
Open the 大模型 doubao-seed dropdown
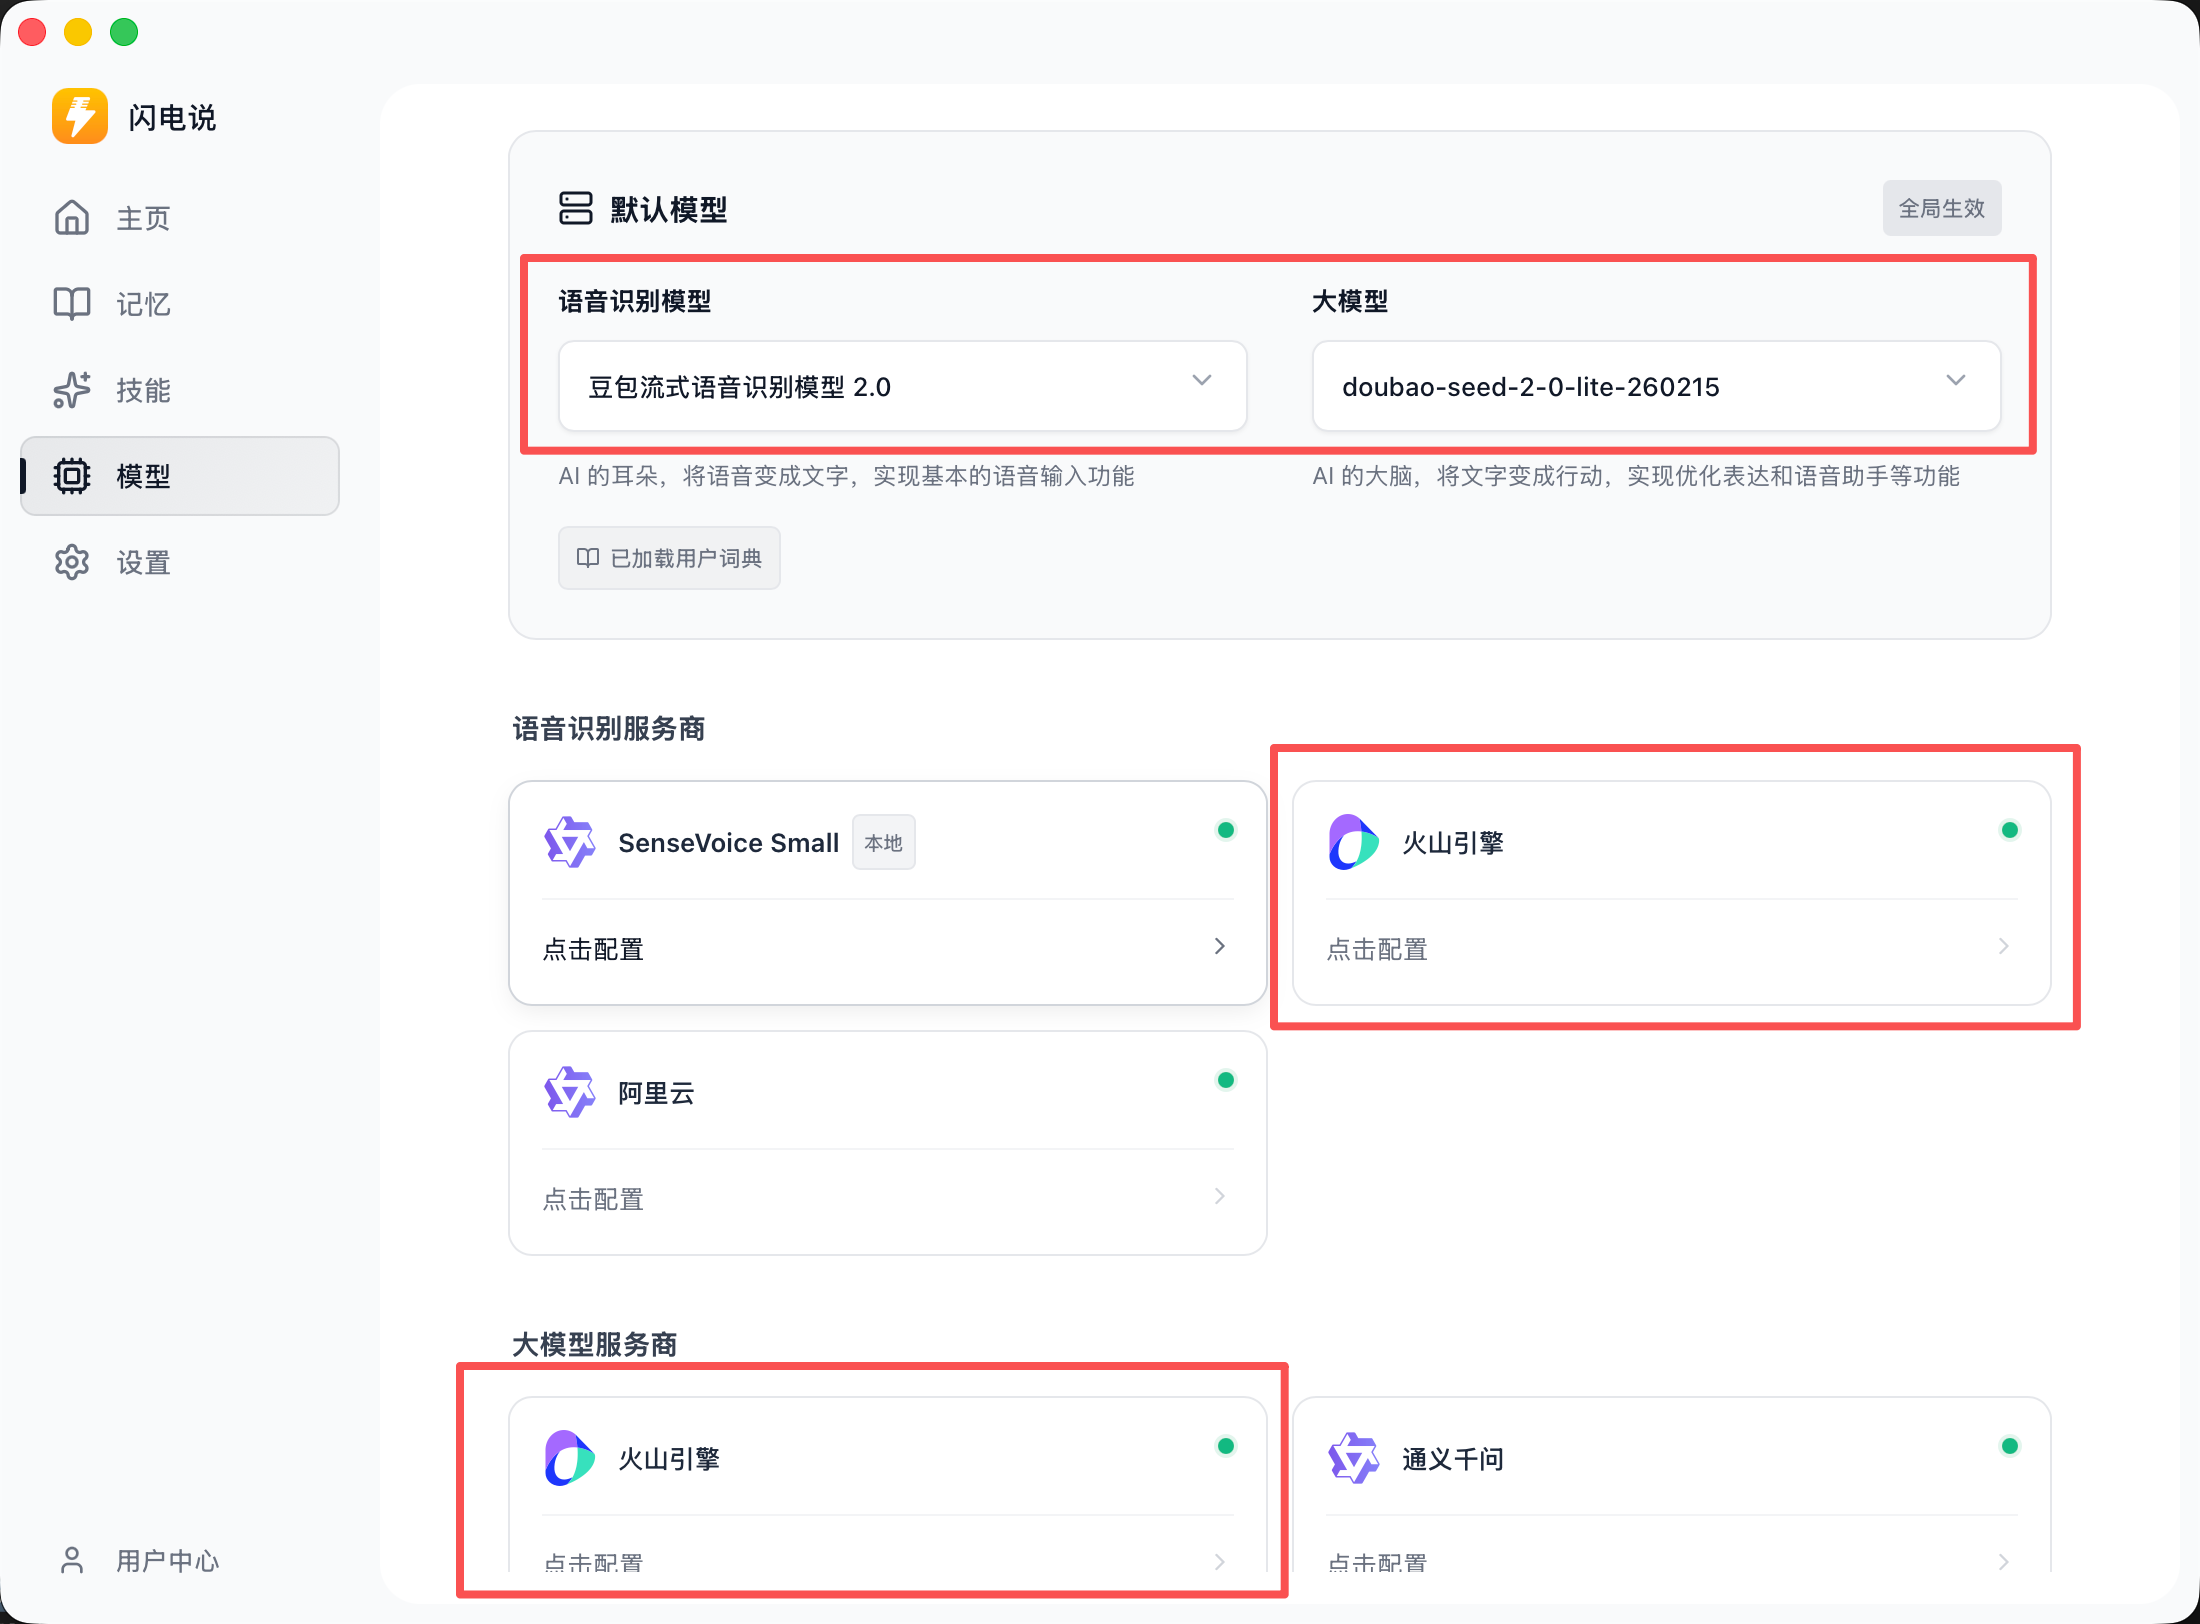1657,386
